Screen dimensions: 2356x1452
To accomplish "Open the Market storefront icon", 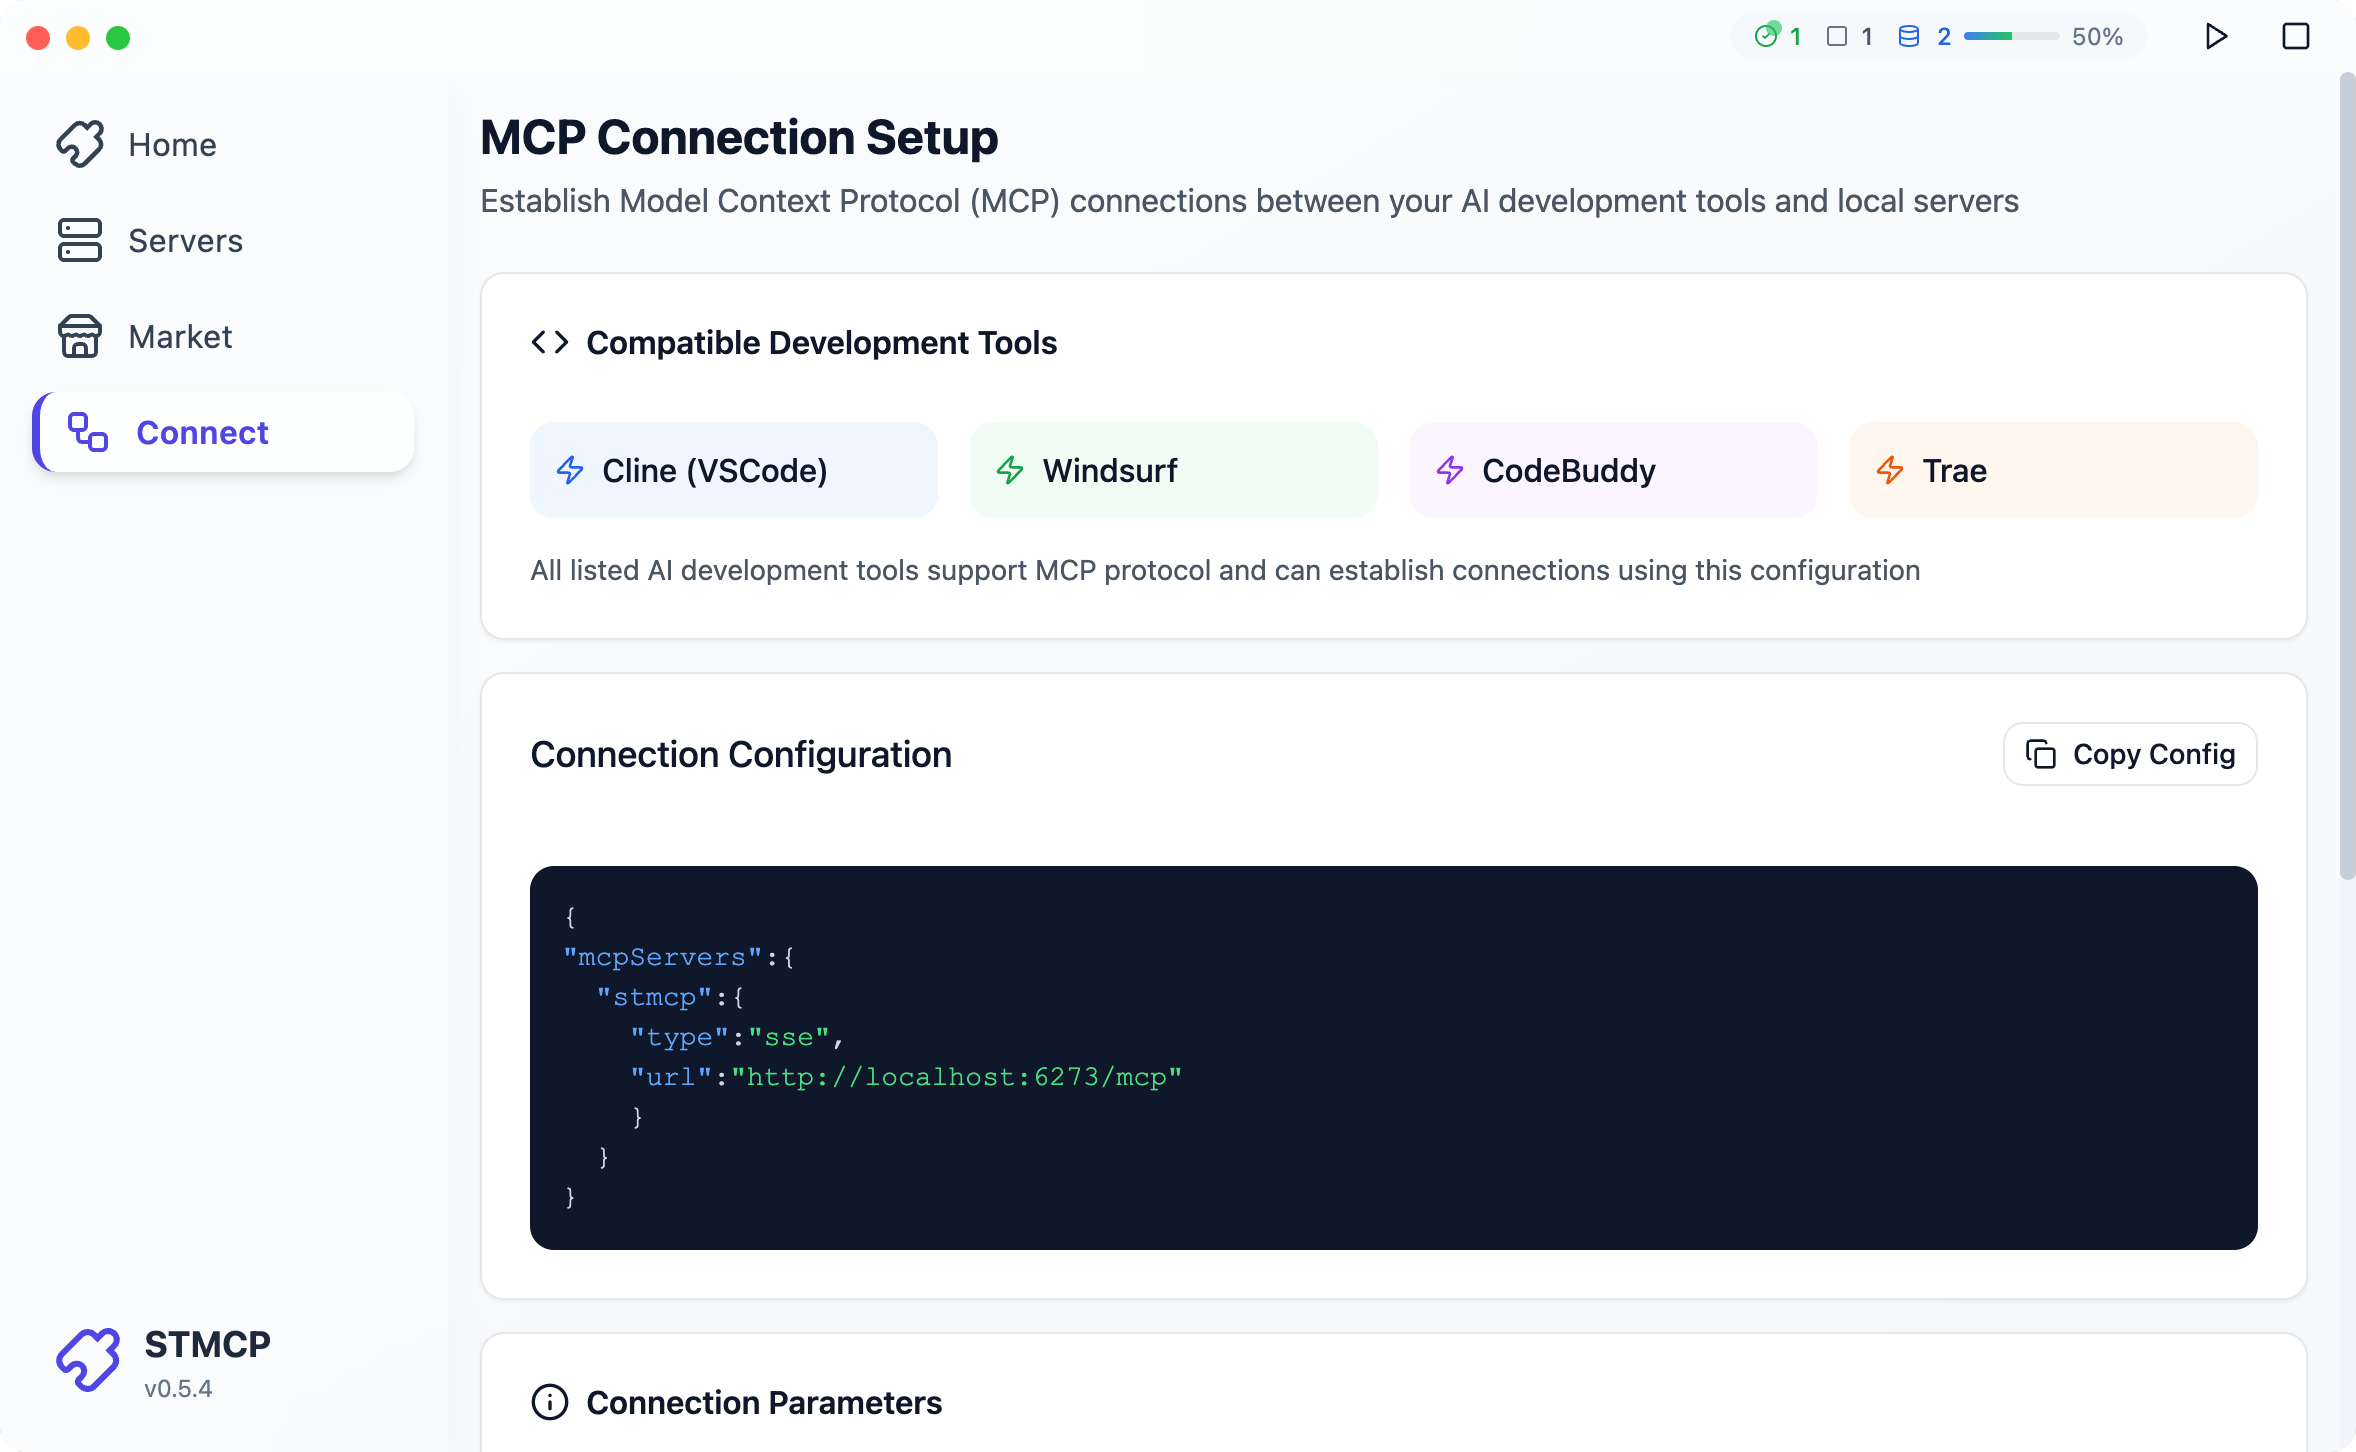I will click(x=81, y=337).
